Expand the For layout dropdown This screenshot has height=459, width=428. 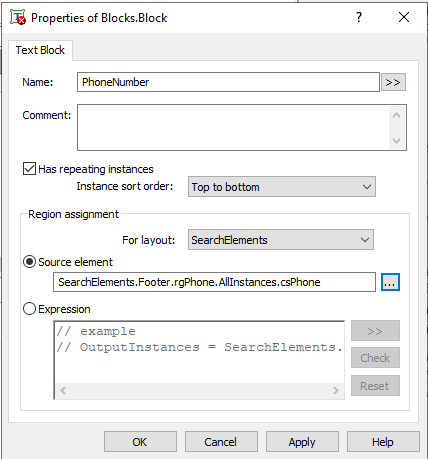click(x=281, y=240)
